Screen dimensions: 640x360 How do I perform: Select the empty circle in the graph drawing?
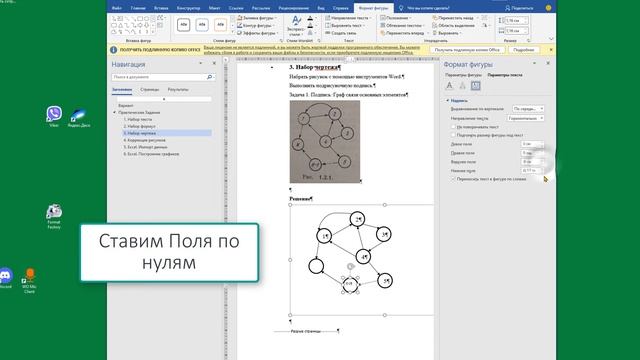316,266
